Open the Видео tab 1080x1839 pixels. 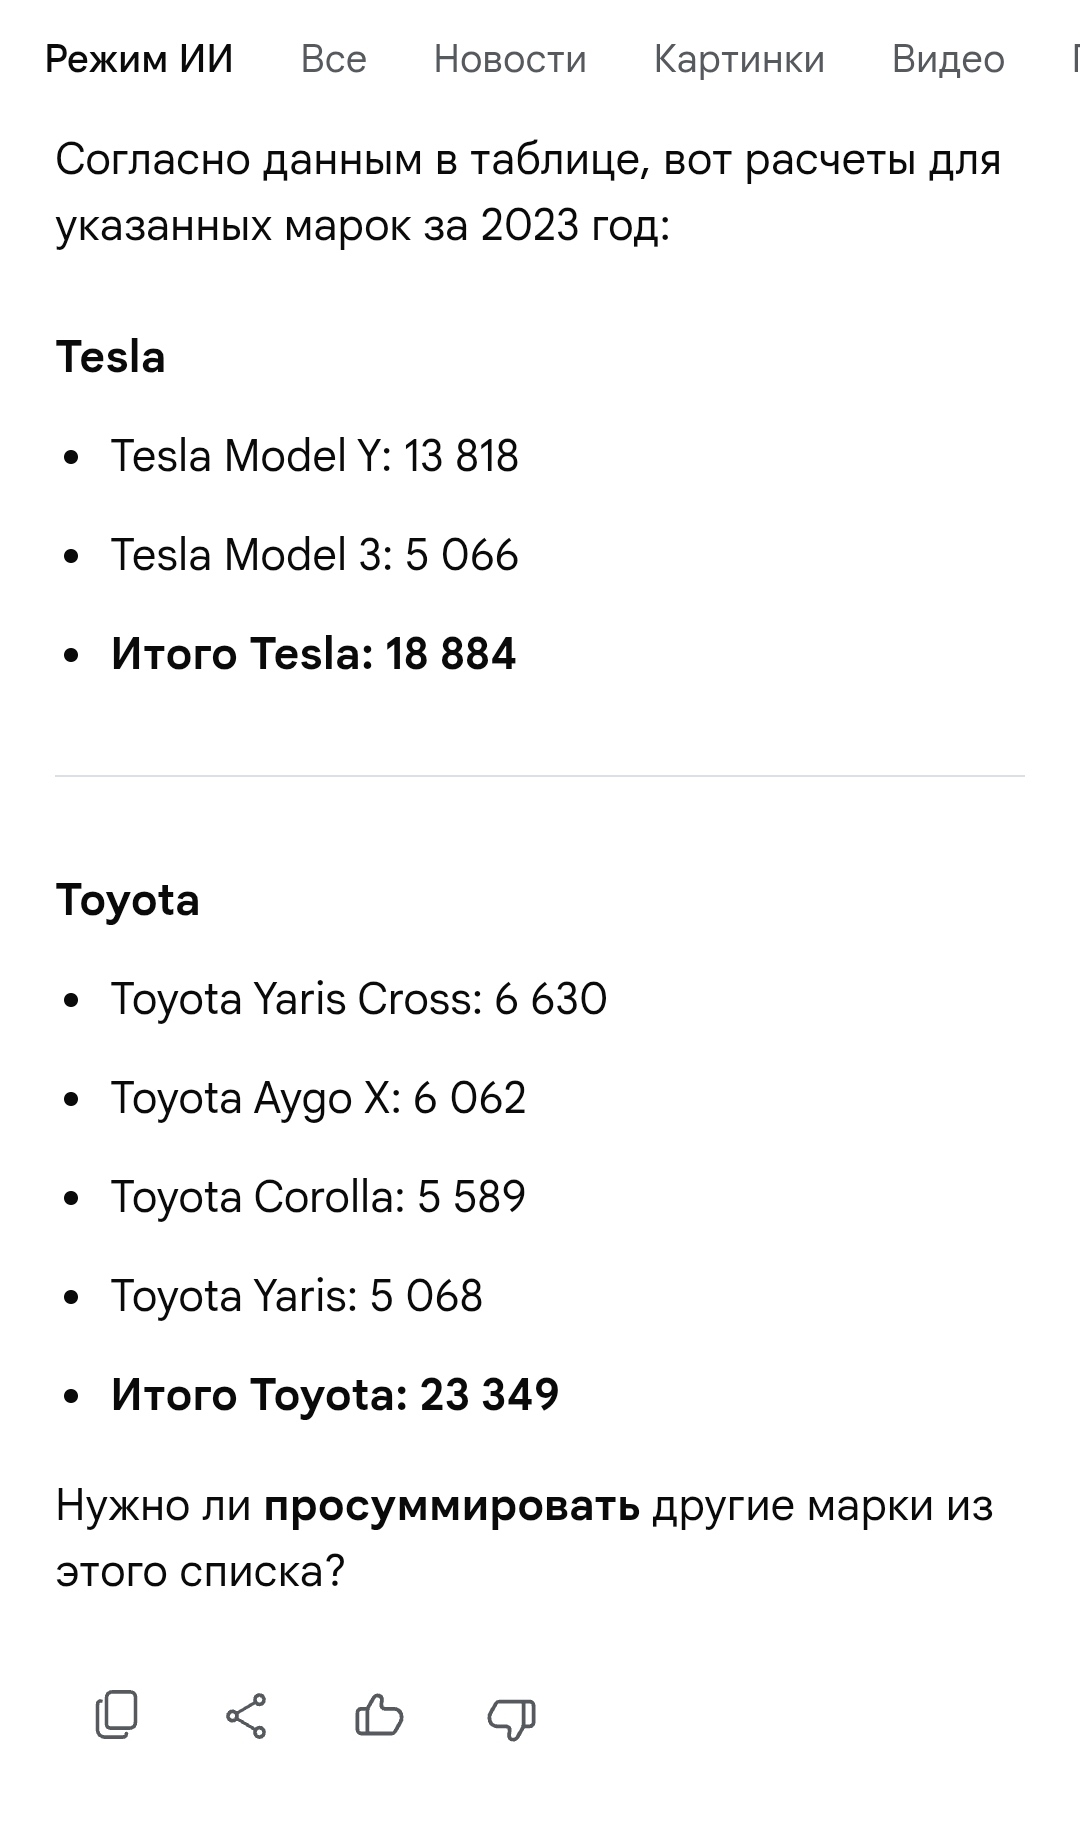947,60
